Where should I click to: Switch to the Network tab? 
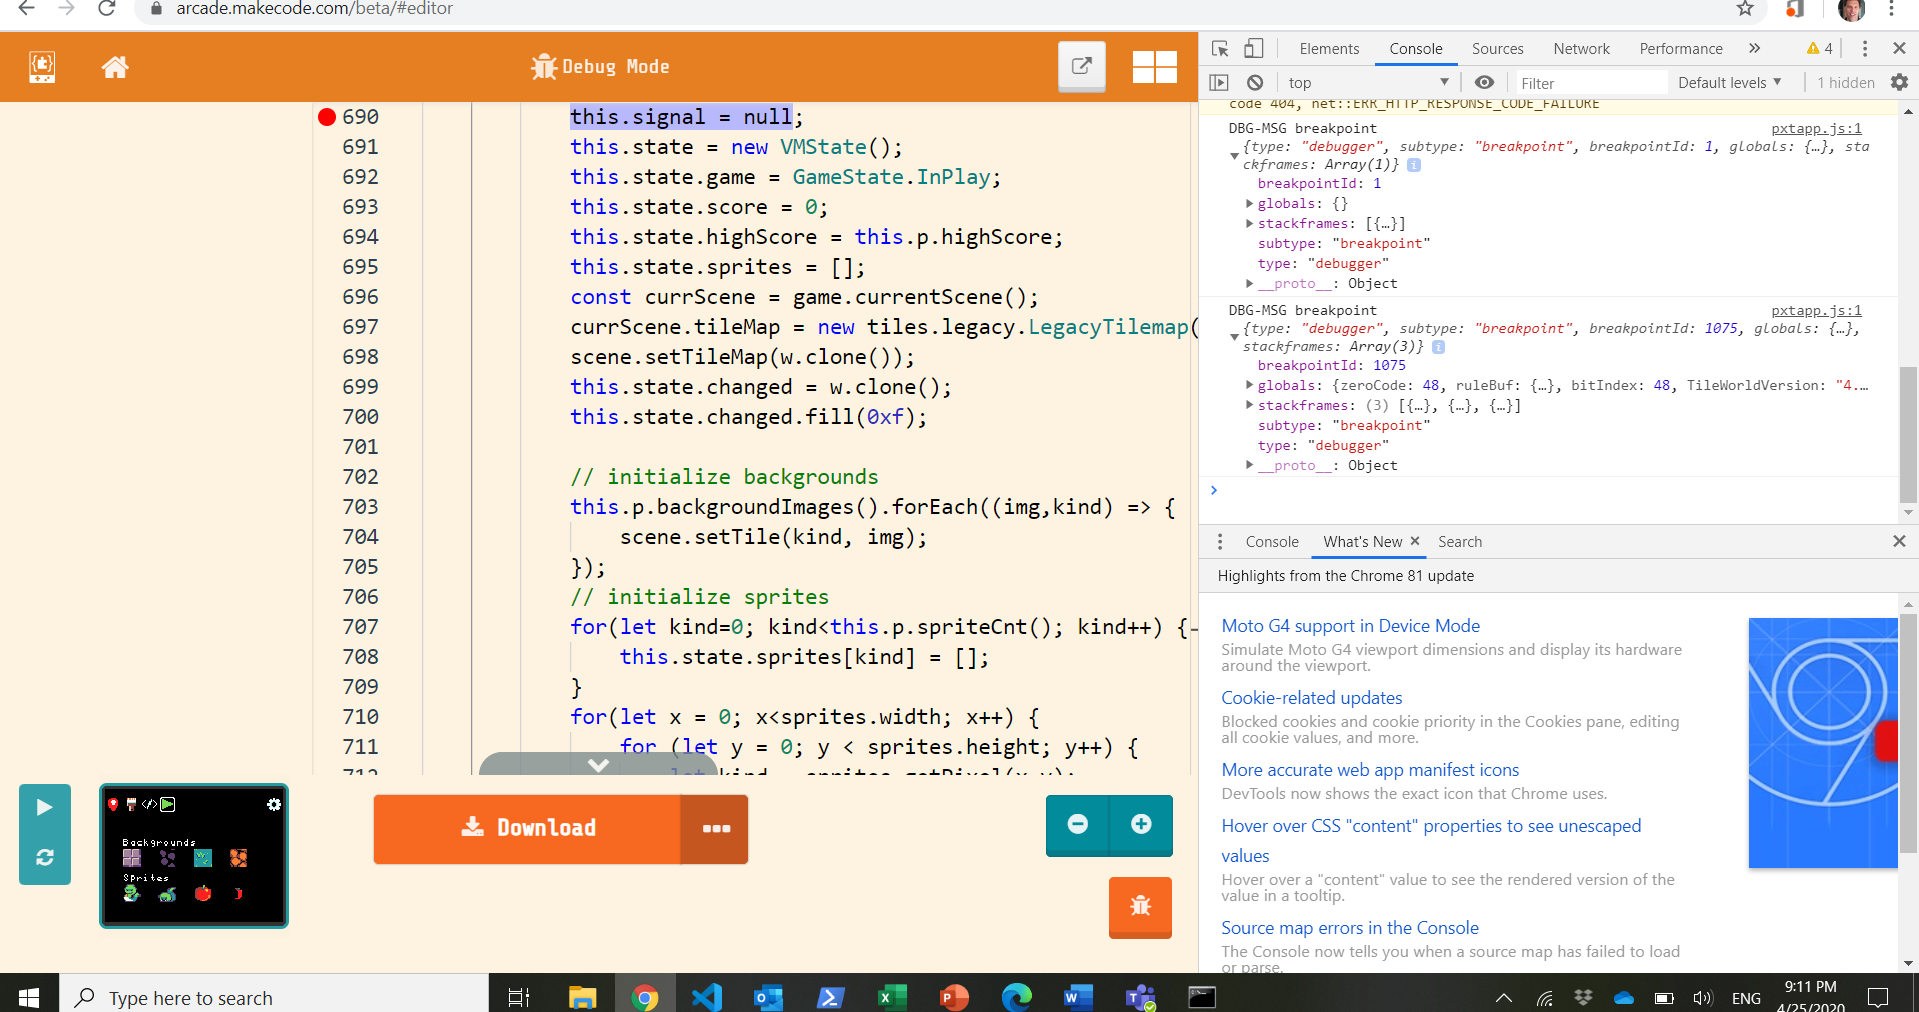[x=1581, y=48]
